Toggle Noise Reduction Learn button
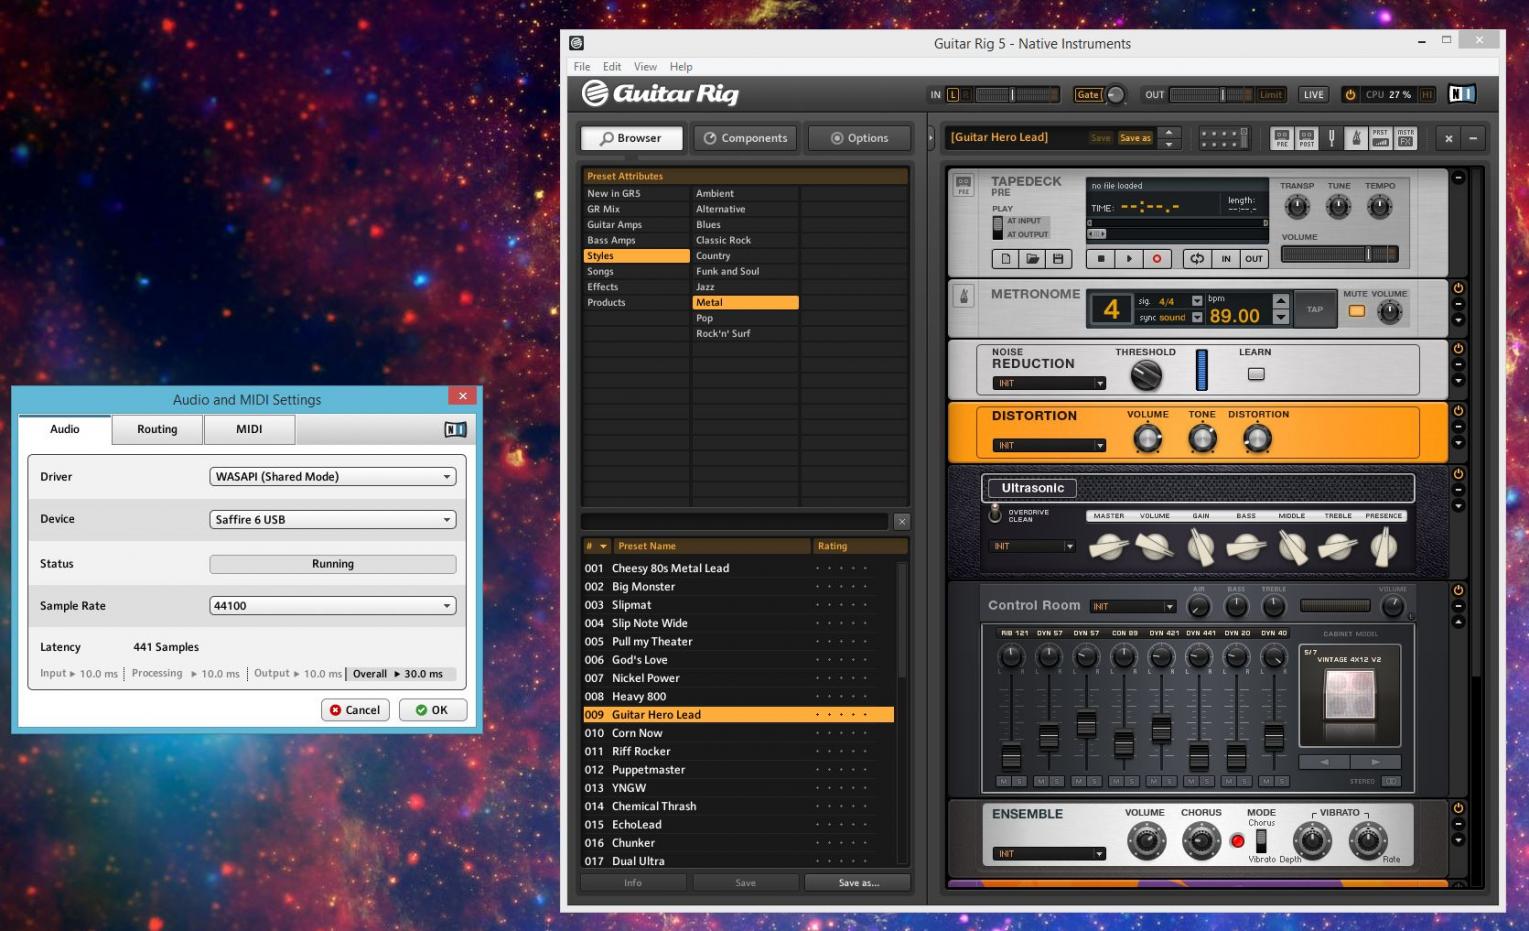This screenshot has width=1529, height=931. (x=1256, y=374)
